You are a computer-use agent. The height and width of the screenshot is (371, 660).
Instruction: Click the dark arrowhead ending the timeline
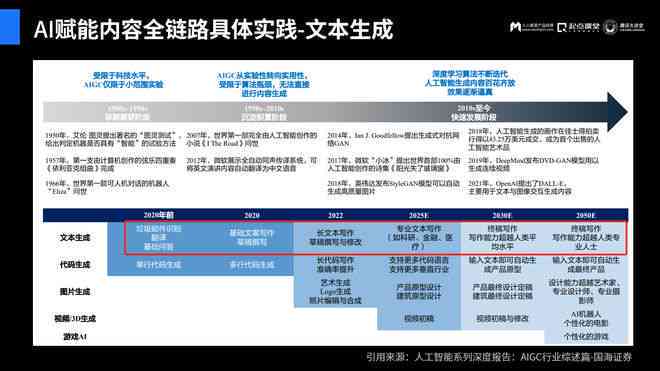618,112
